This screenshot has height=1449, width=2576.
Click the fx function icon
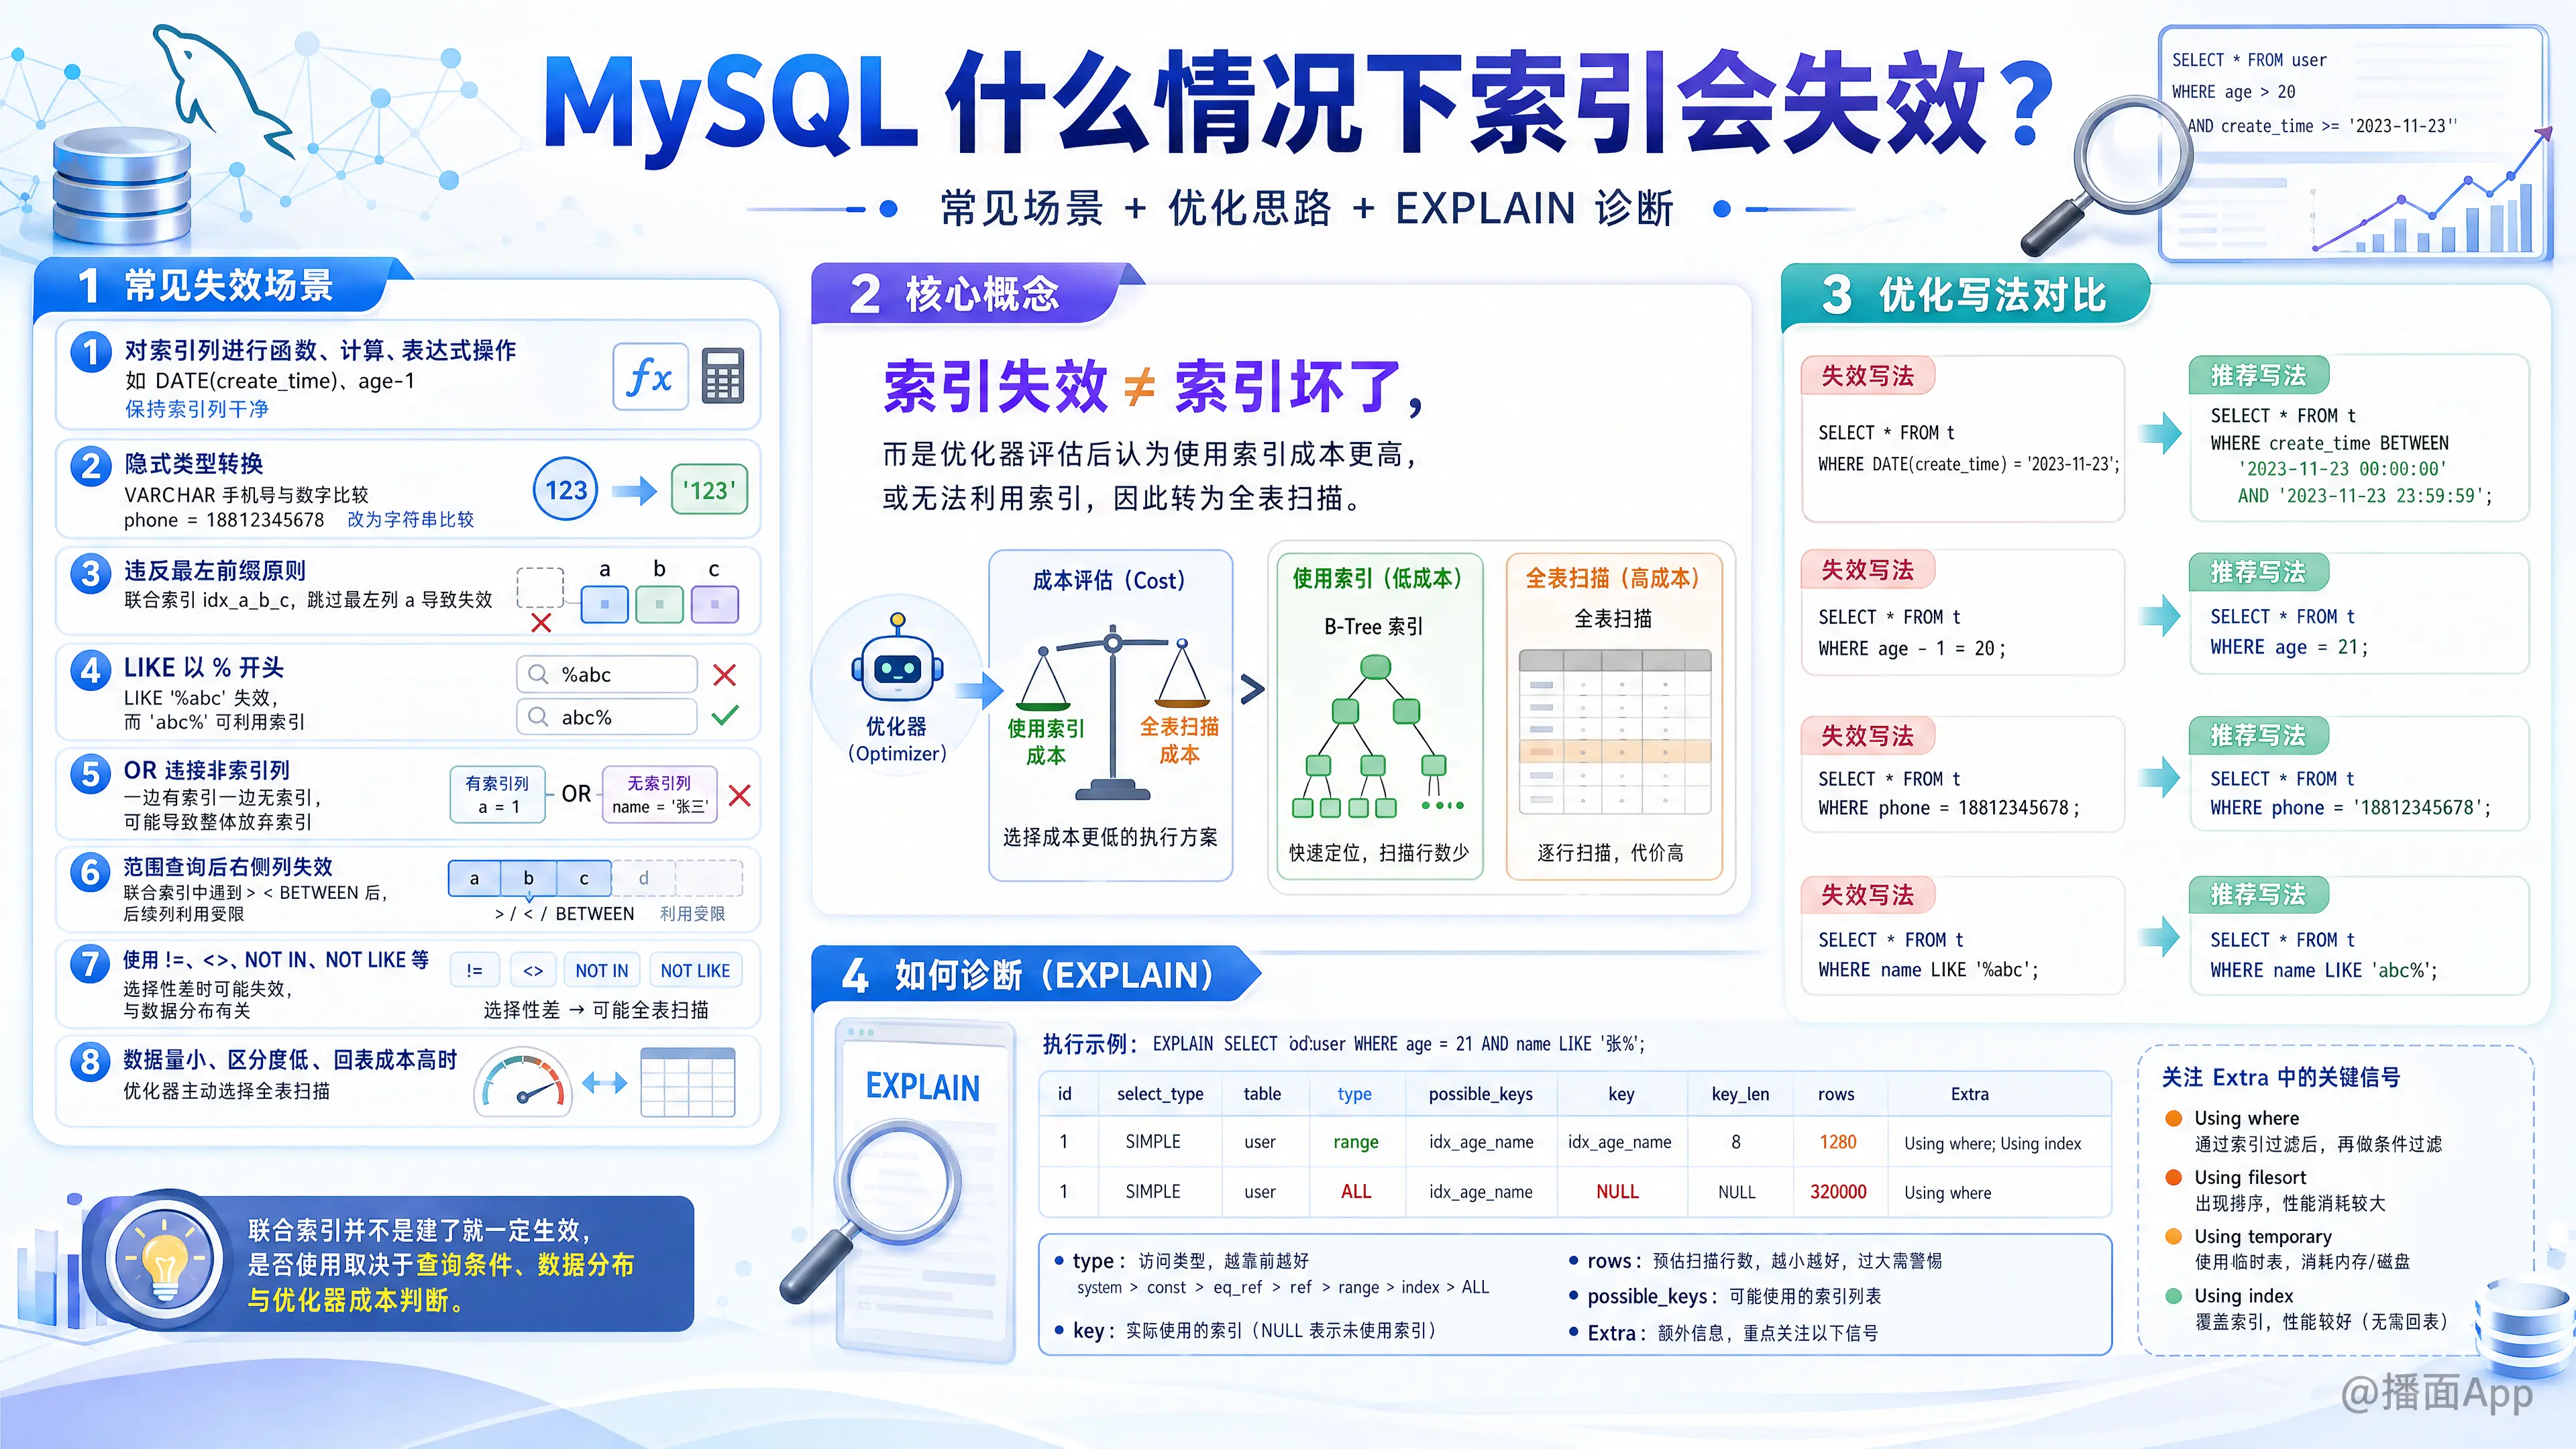[650, 377]
